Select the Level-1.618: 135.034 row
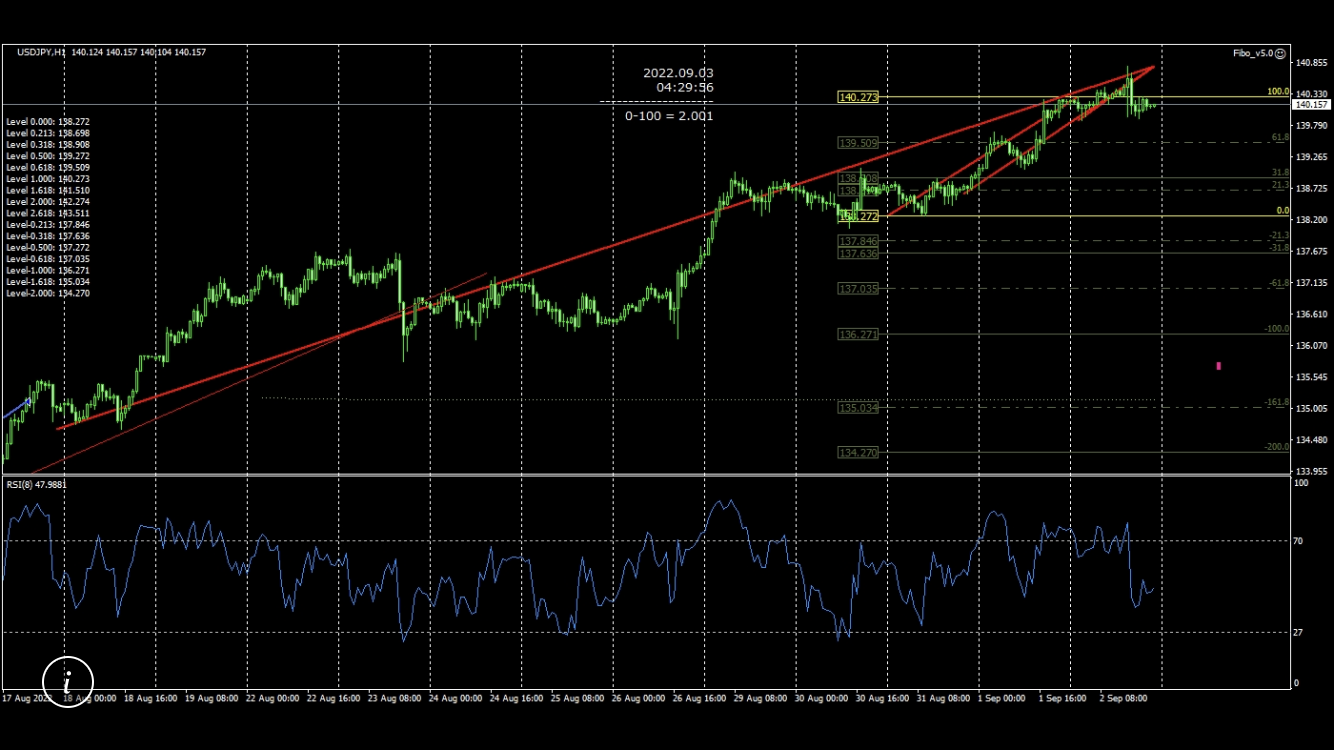Image resolution: width=1334 pixels, height=750 pixels. [x=48, y=282]
